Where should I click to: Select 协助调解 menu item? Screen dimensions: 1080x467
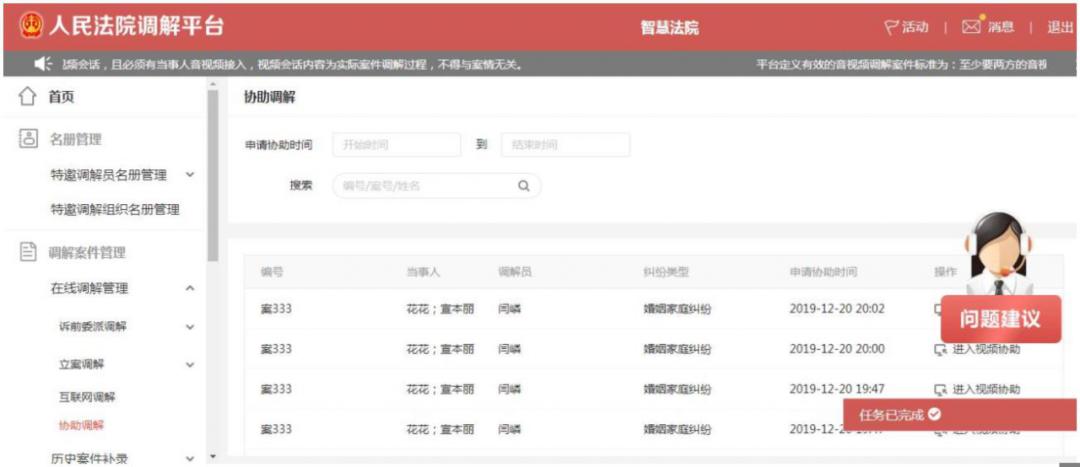point(81,425)
